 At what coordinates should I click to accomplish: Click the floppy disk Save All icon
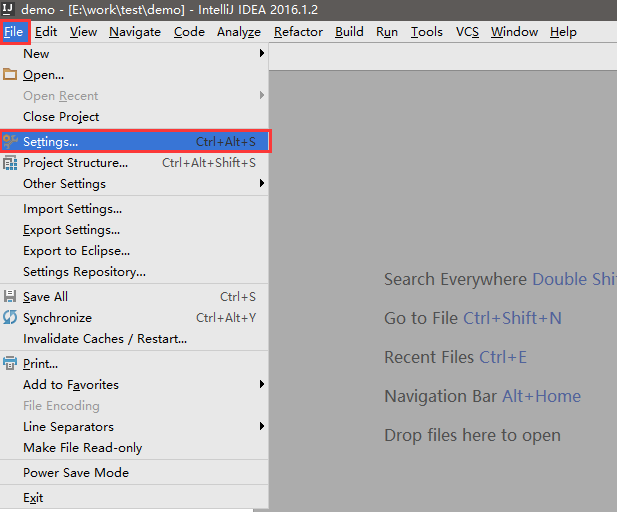pyautogui.click(x=10, y=297)
